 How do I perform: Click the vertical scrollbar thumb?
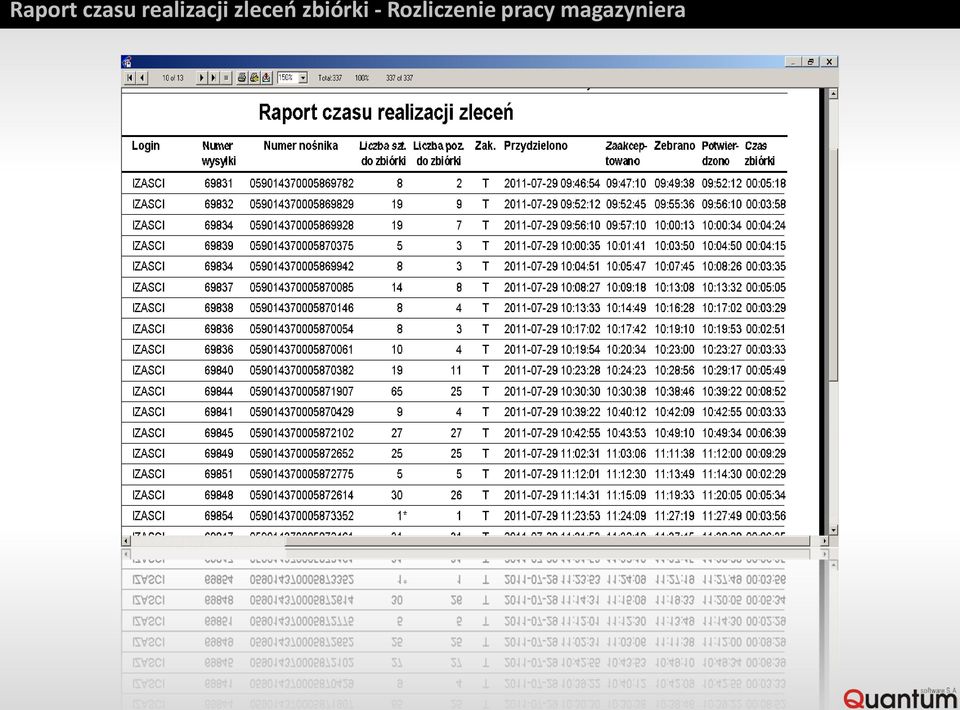click(x=833, y=264)
